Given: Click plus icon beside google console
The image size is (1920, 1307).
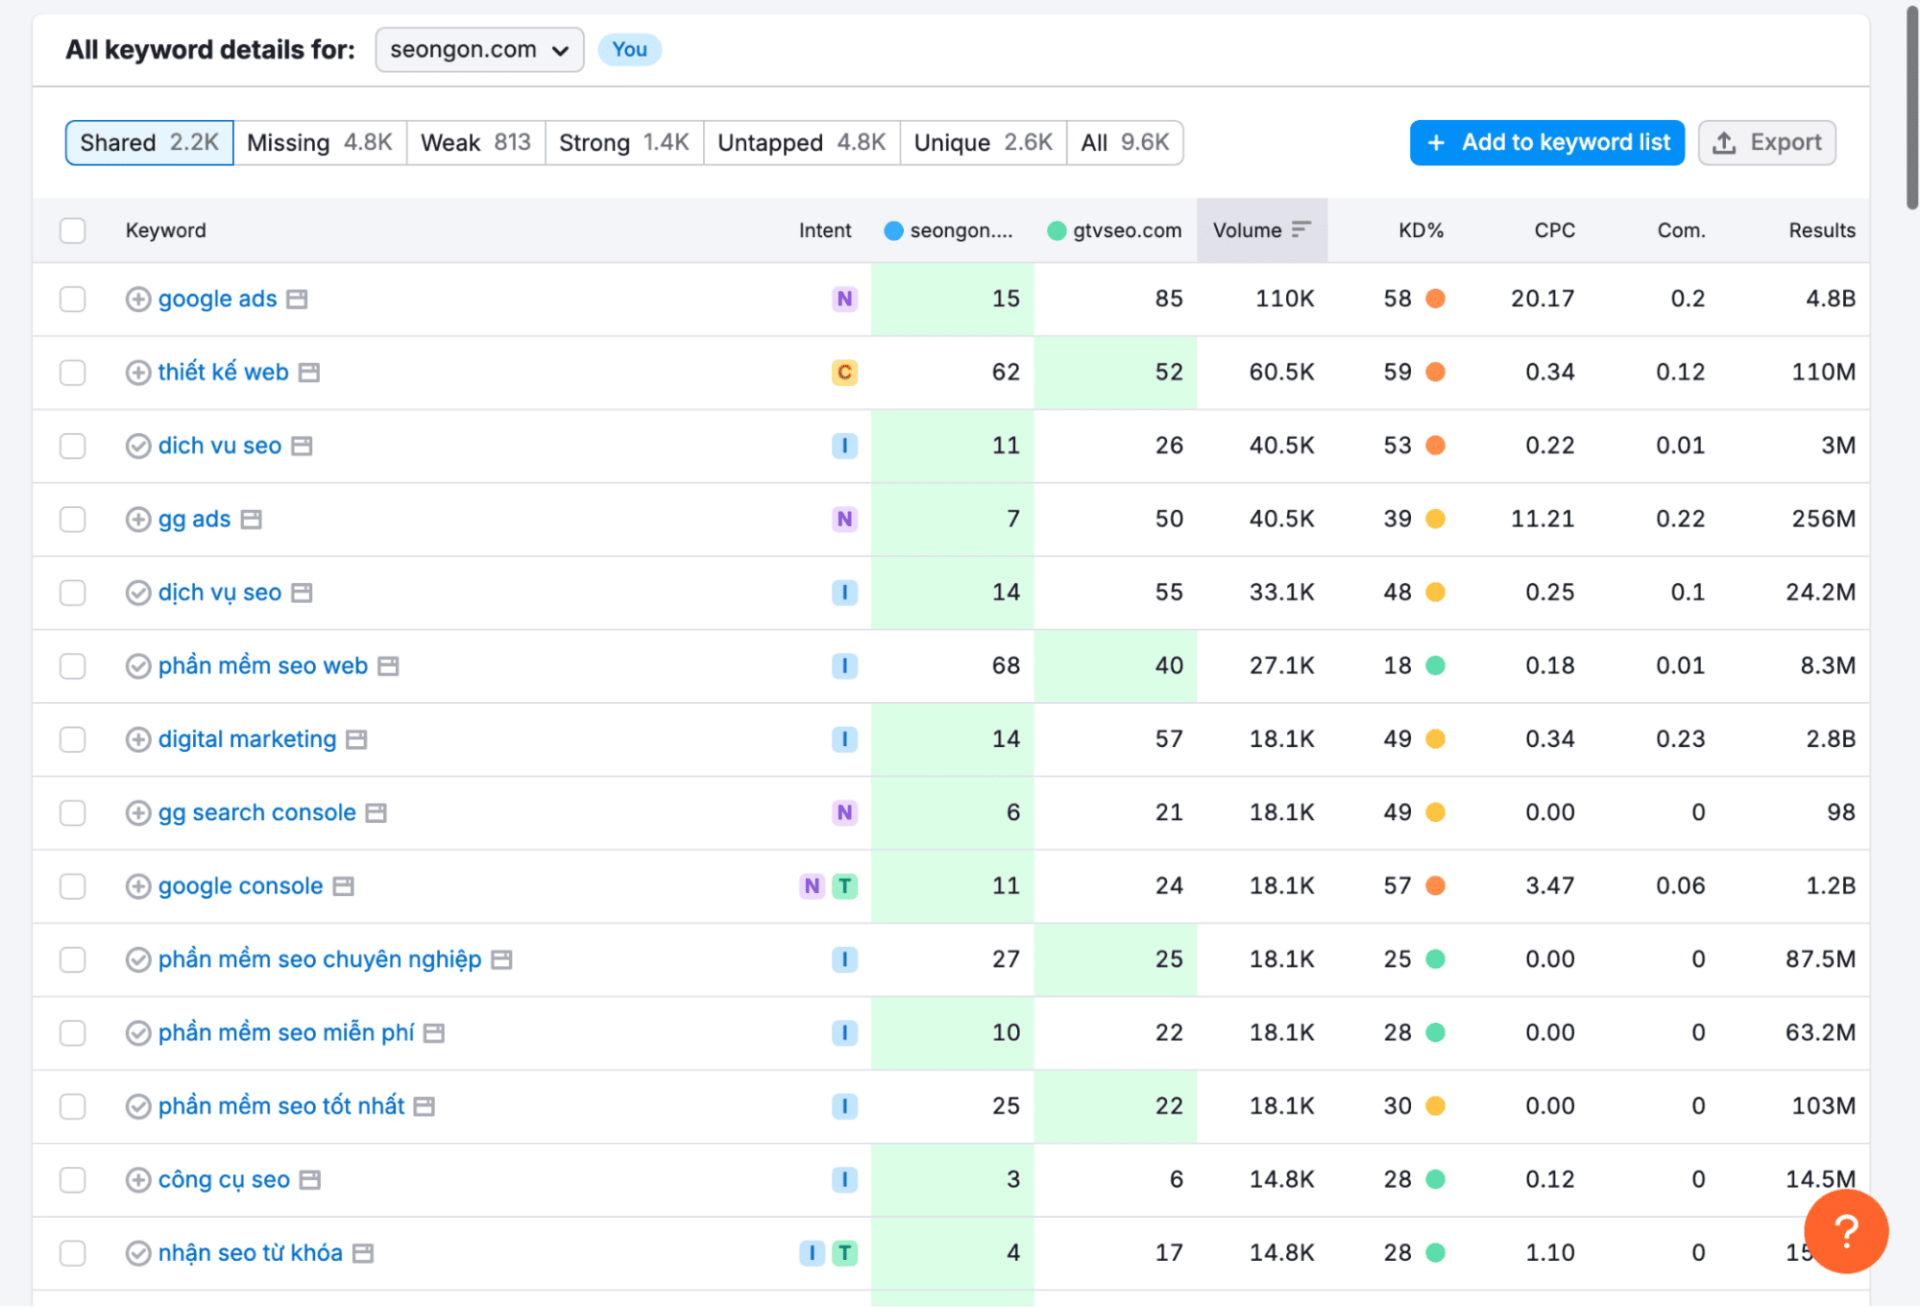Looking at the screenshot, I should (x=138, y=886).
